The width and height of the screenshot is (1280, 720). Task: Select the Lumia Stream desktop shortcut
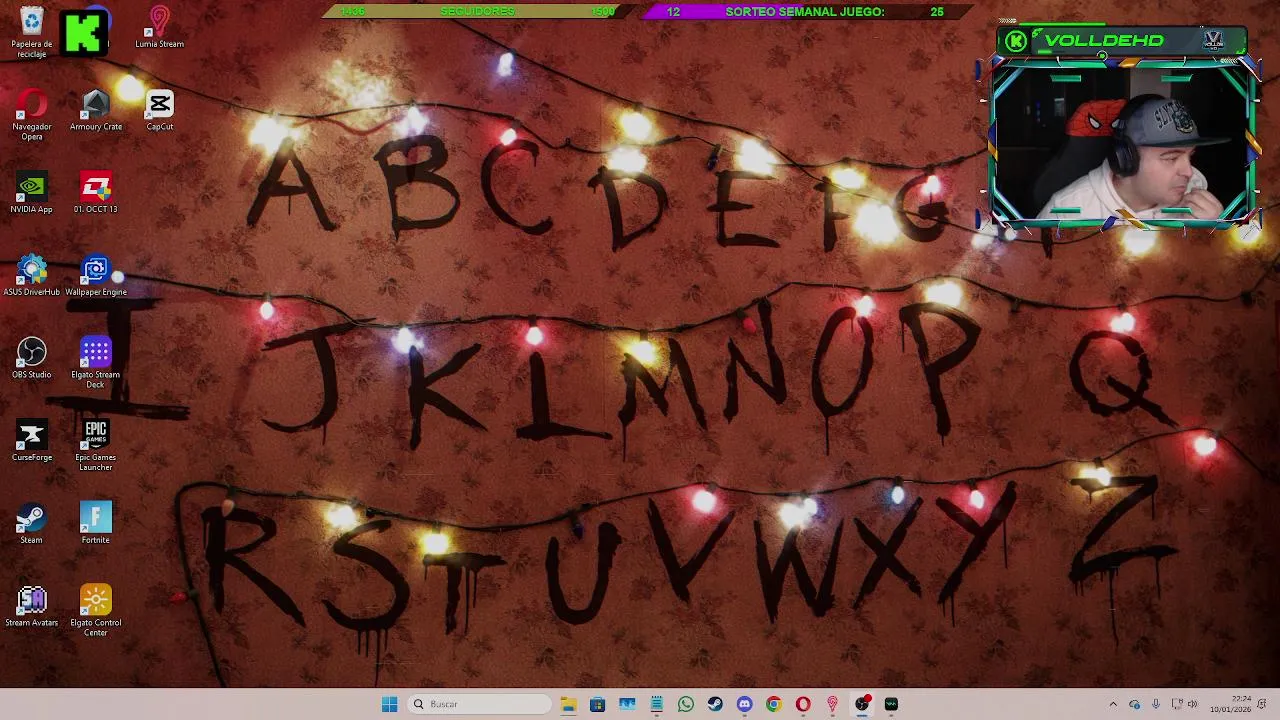(160, 28)
